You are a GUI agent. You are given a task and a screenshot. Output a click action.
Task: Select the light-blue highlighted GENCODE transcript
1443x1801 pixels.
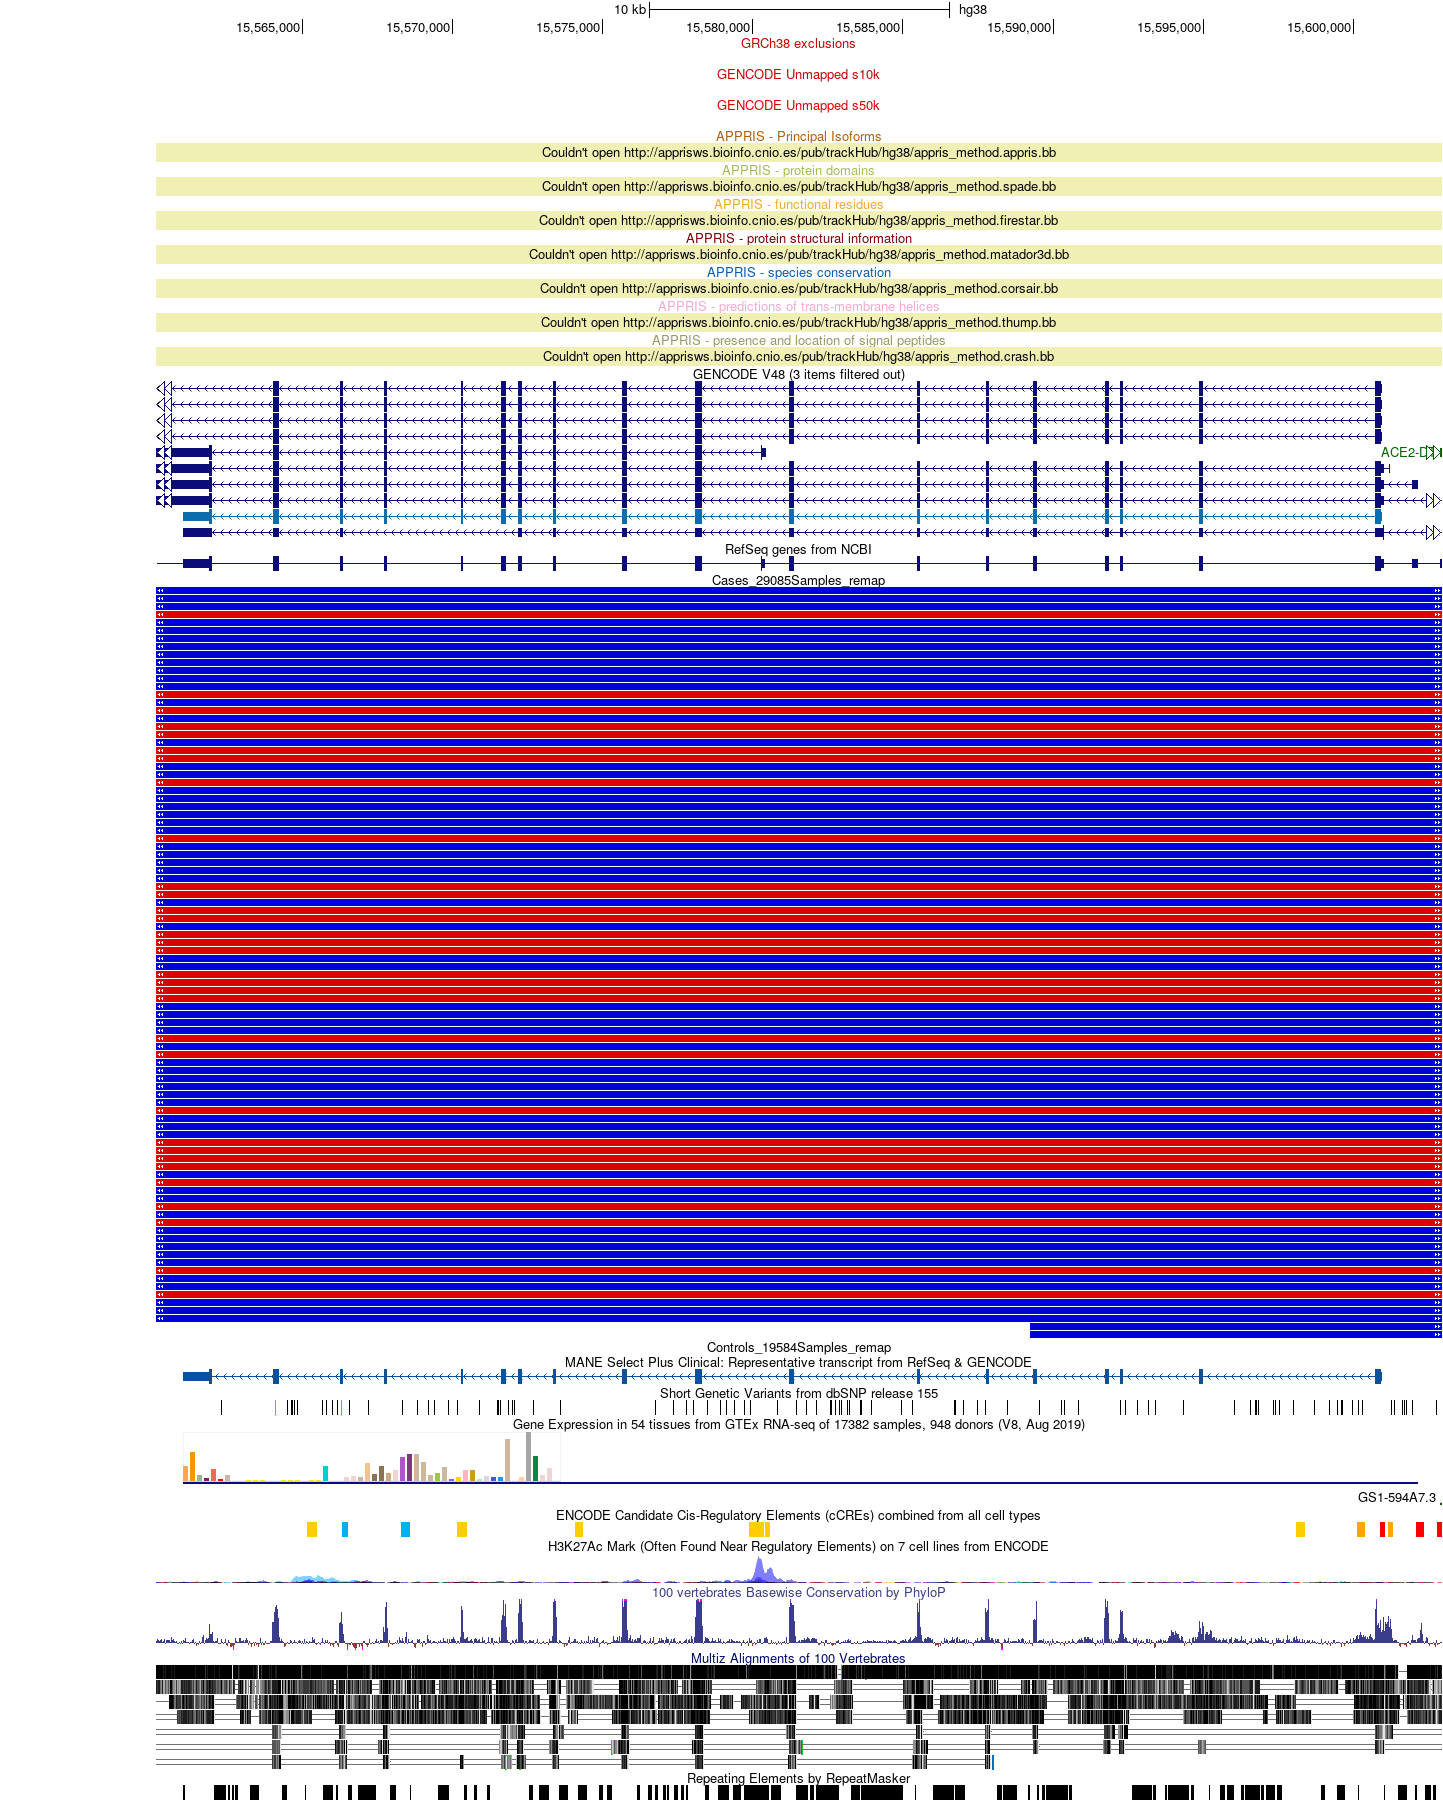782,517
